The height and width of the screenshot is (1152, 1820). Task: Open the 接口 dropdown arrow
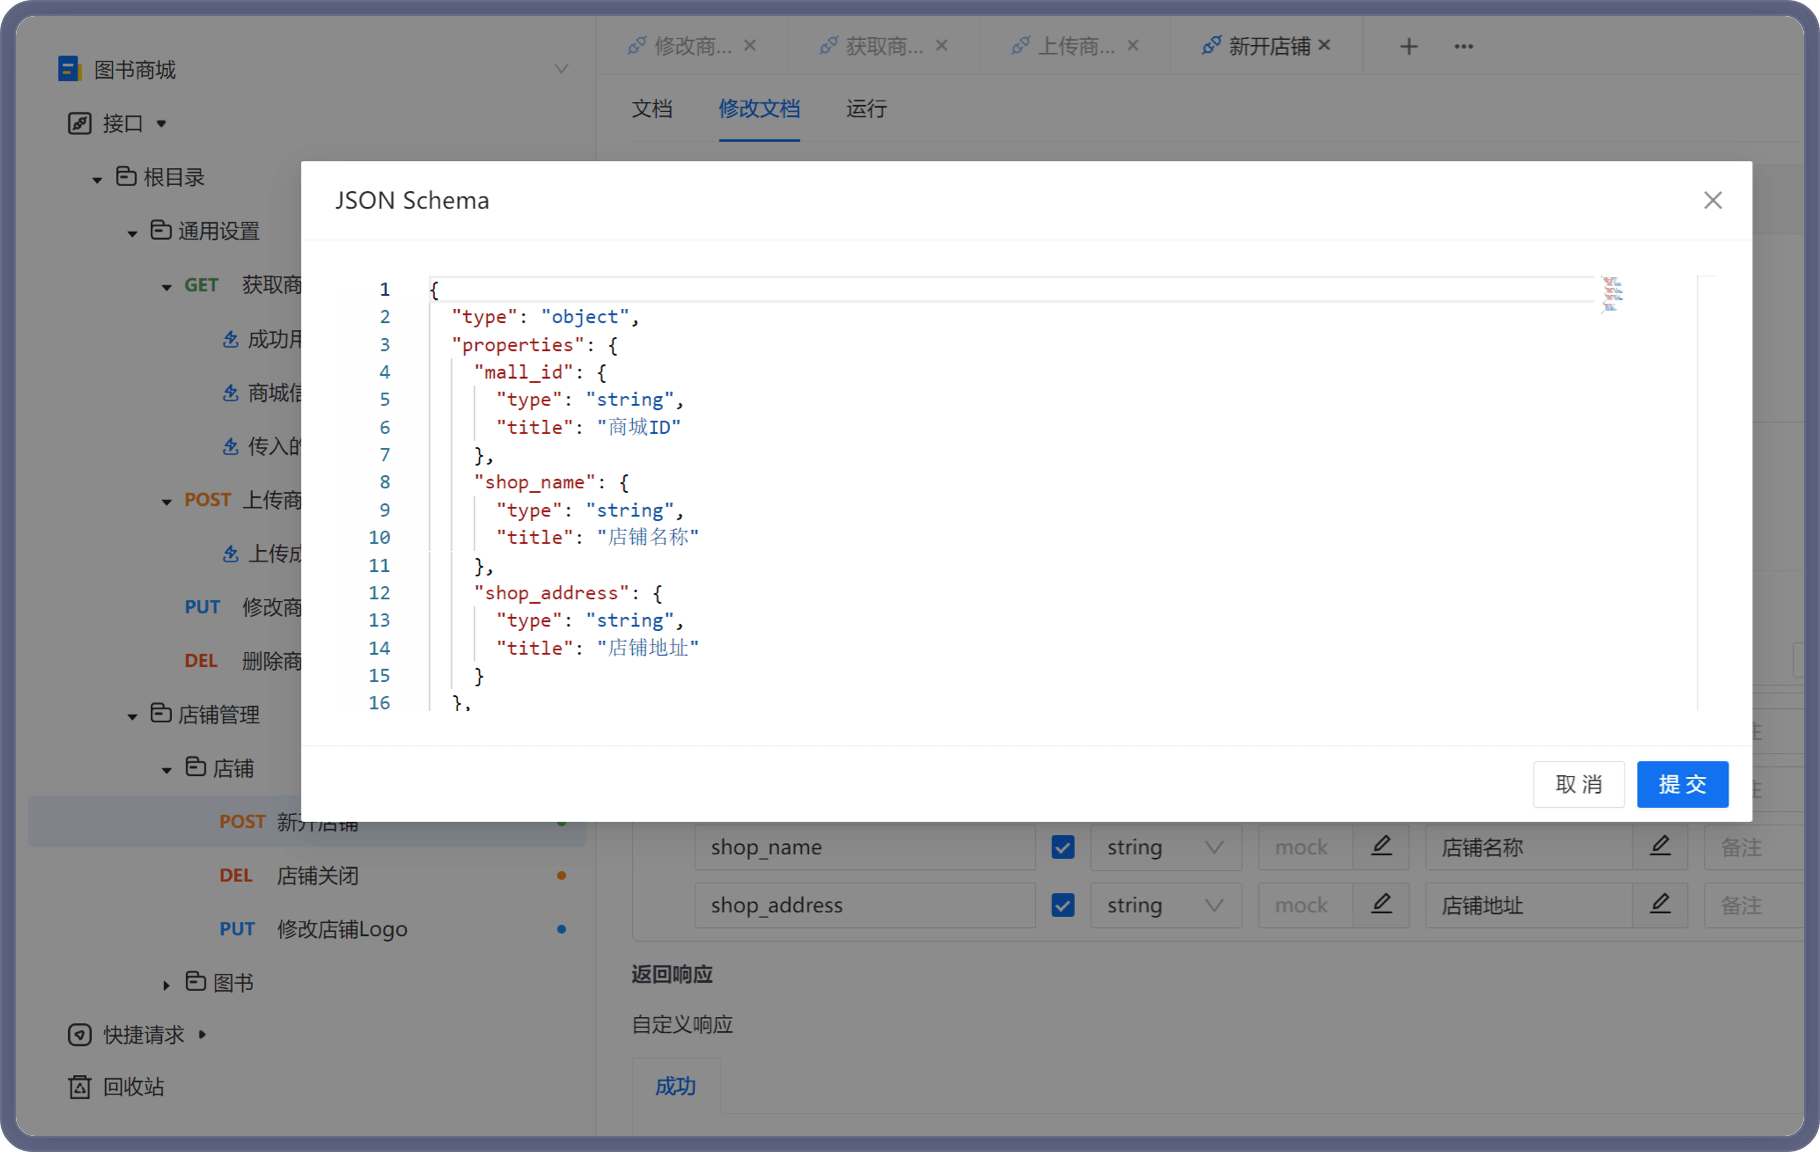[x=161, y=124]
